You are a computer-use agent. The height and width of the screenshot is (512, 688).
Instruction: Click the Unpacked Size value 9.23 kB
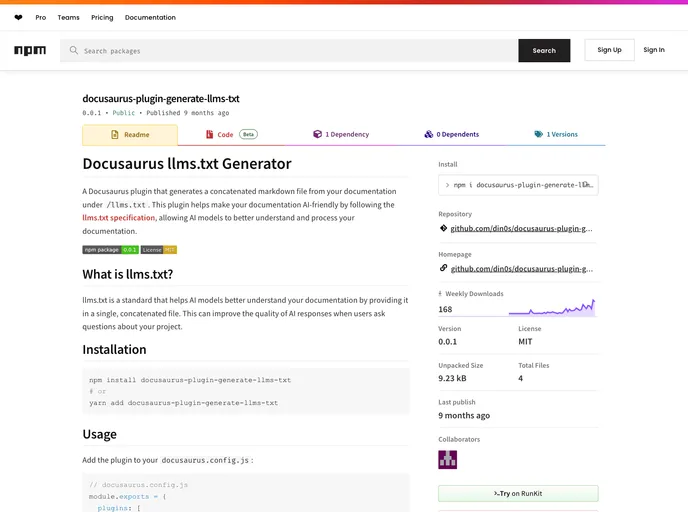[452, 378]
